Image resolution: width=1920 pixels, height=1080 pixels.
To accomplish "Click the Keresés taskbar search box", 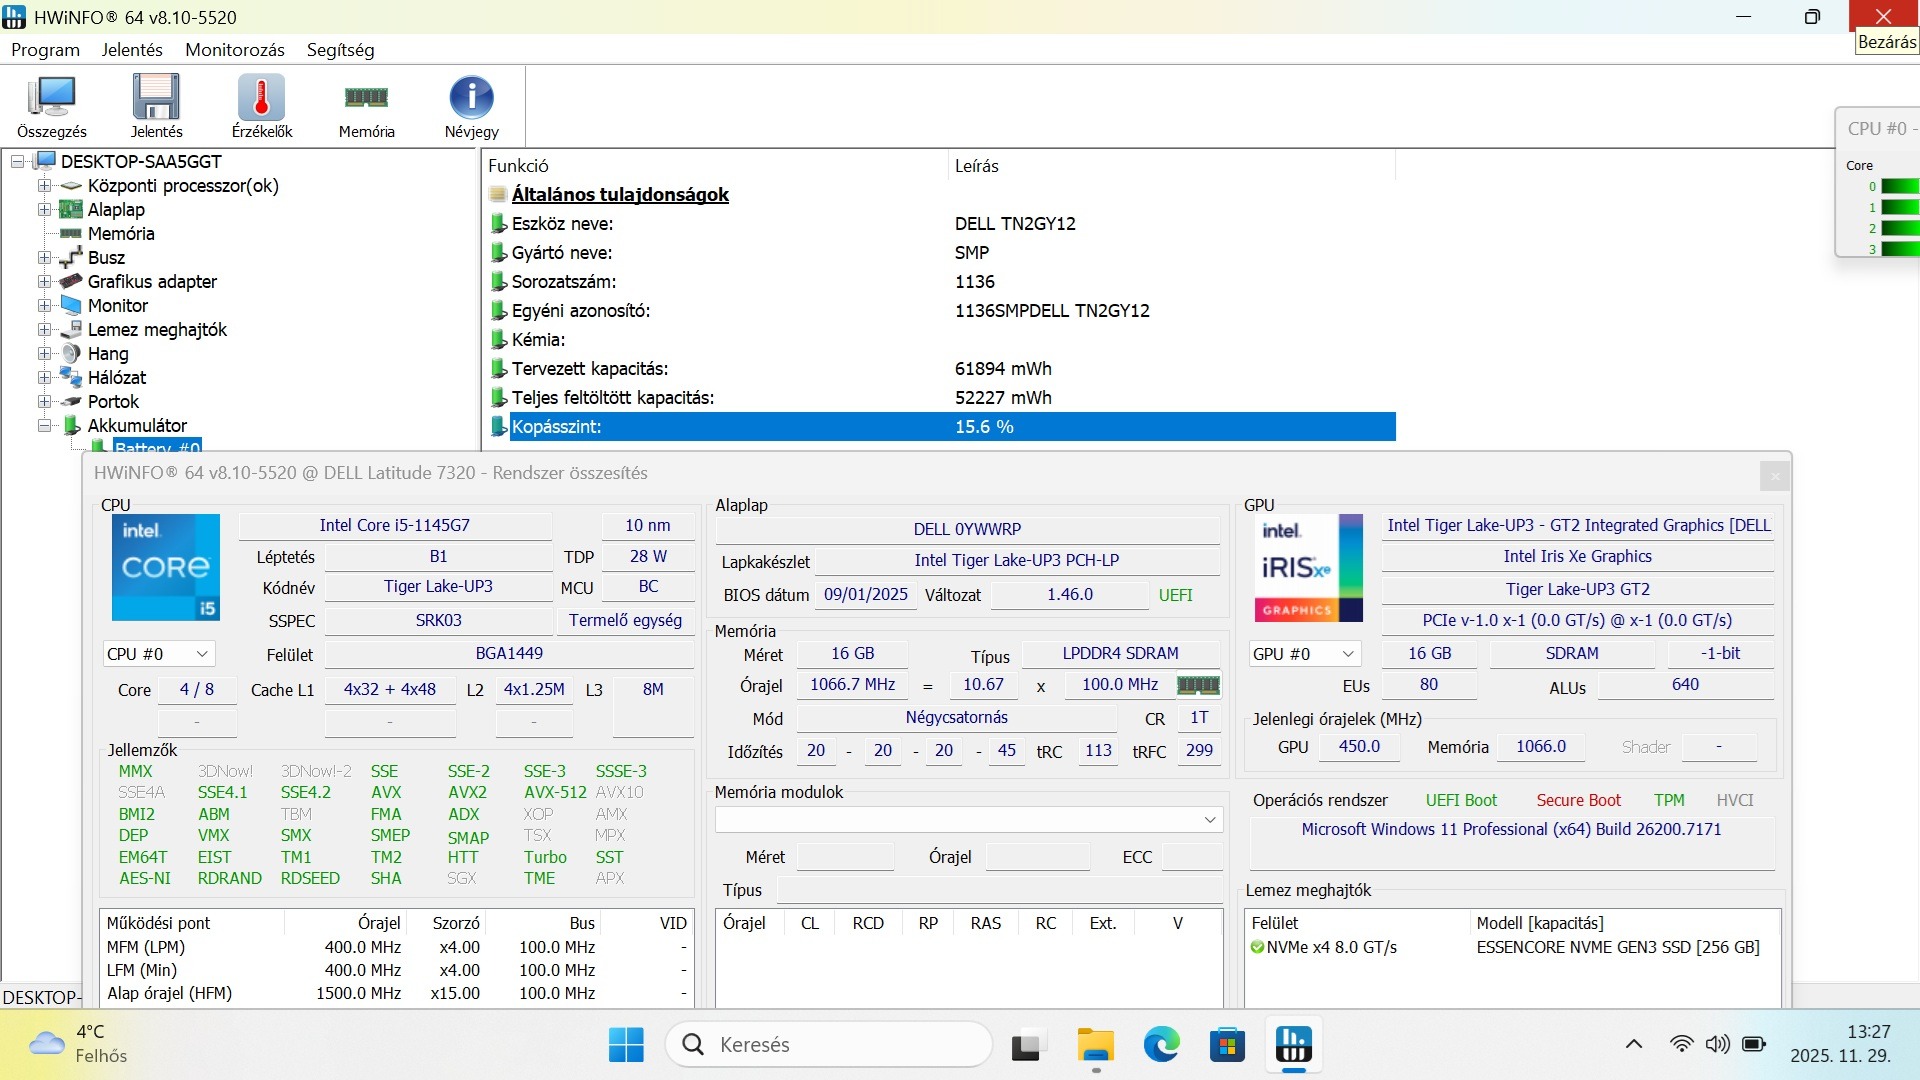I will pyautogui.click(x=830, y=1045).
